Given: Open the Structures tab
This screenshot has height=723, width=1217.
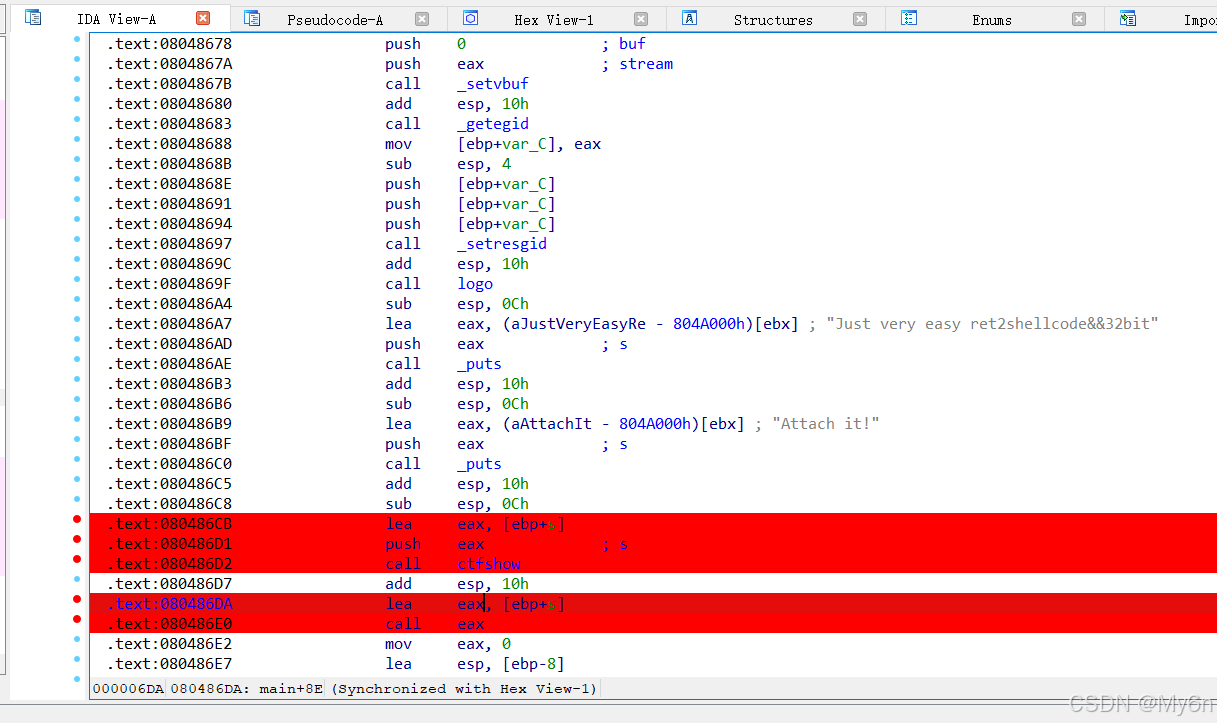Looking at the screenshot, I should click(x=773, y=19).
